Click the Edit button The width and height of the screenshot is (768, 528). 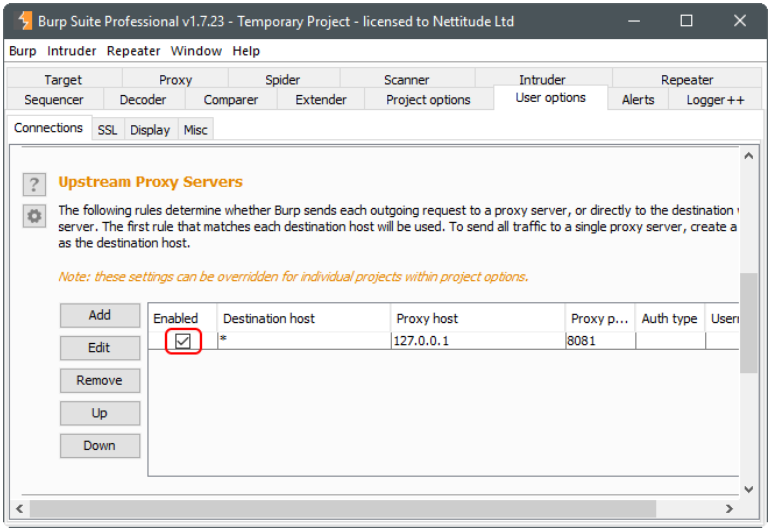(x=100, y=348)
